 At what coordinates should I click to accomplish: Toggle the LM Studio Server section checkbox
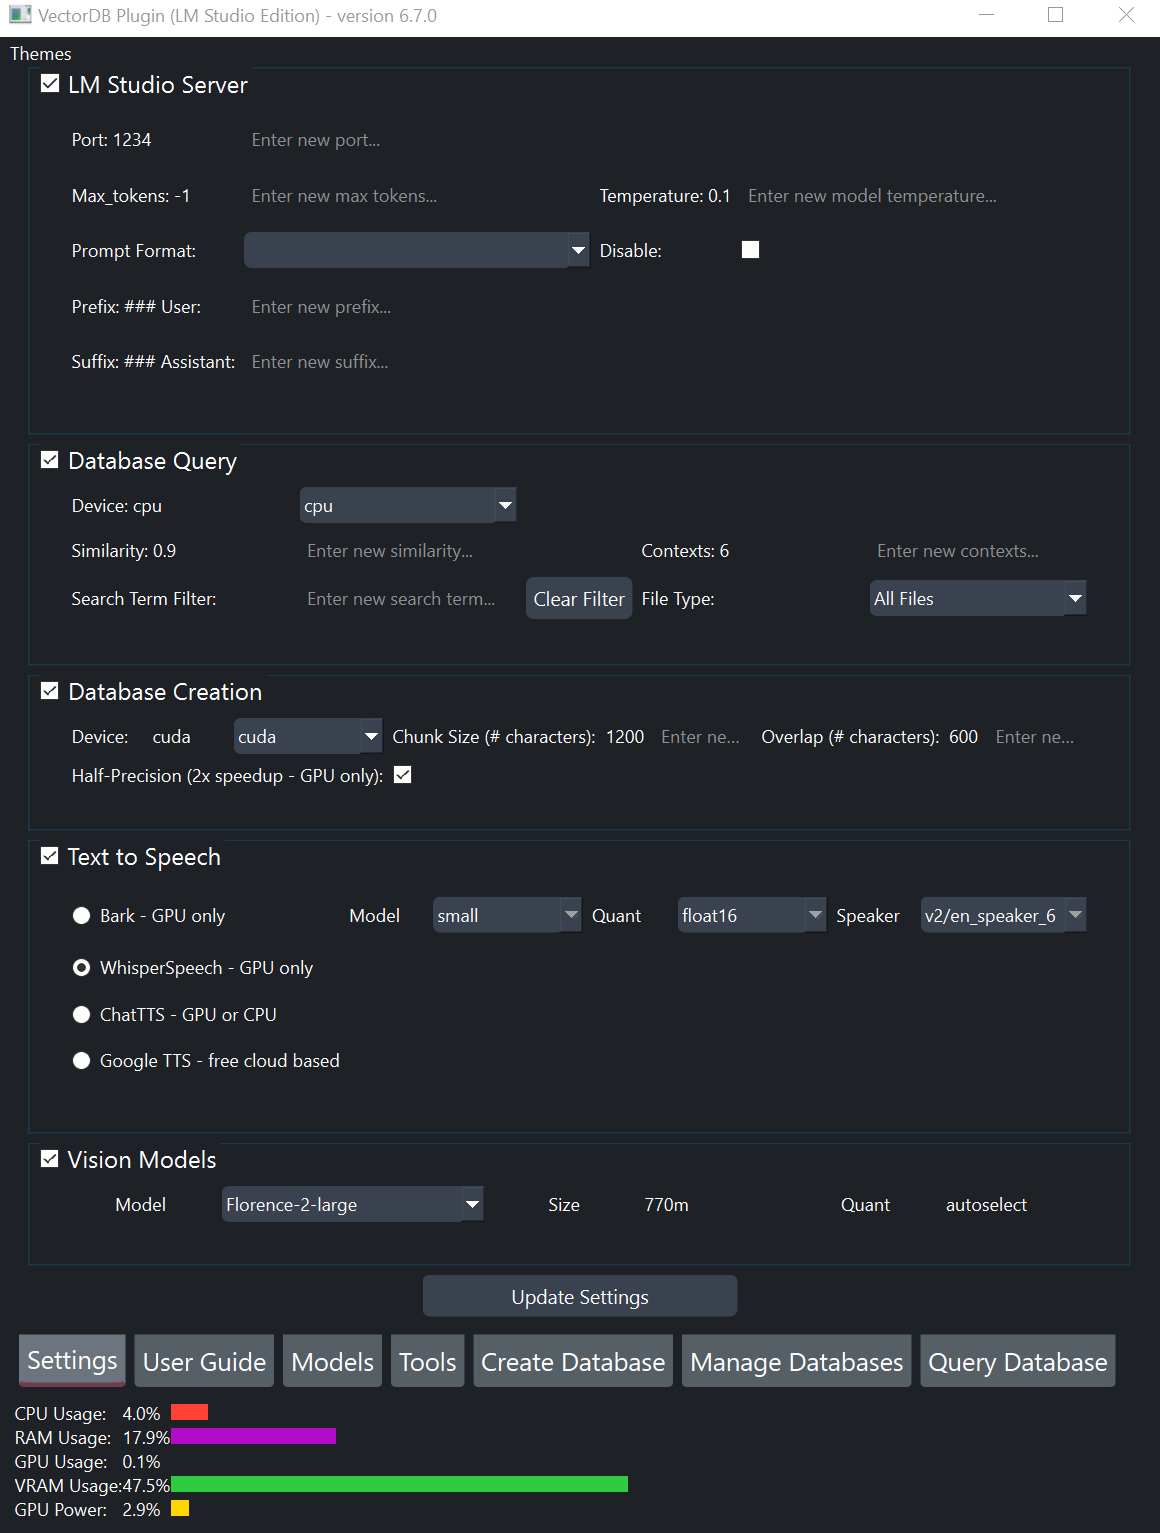click(x=49, y=83)
